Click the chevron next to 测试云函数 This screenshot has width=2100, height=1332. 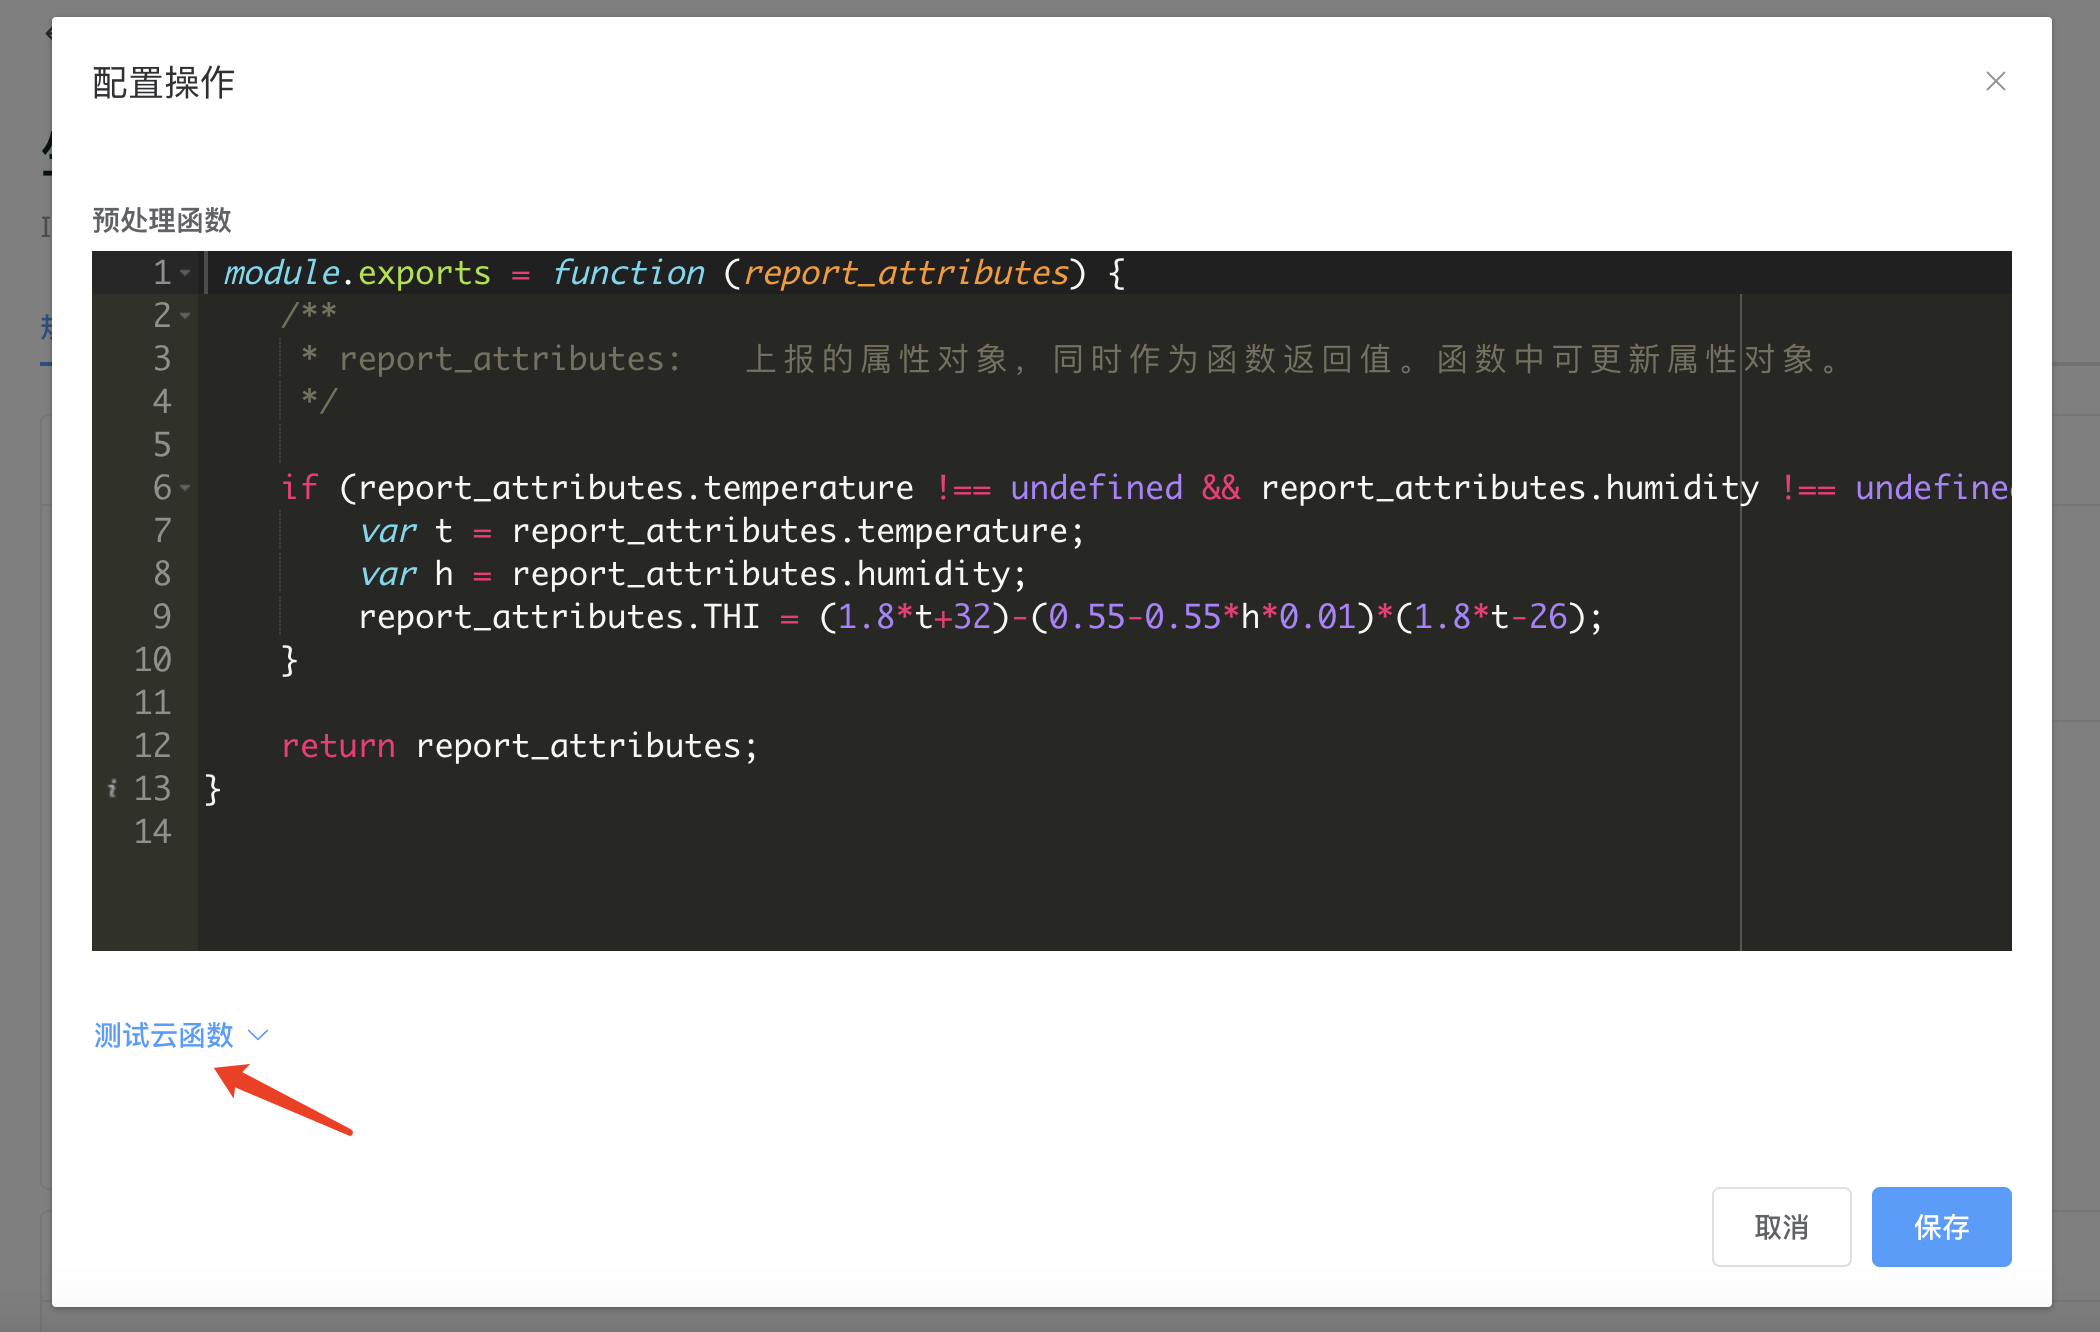click(258, 1035)
